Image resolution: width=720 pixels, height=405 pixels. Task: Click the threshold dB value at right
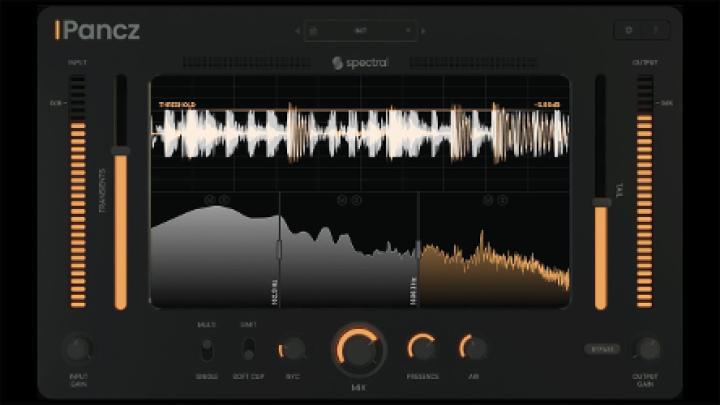[x=548, y=105]
